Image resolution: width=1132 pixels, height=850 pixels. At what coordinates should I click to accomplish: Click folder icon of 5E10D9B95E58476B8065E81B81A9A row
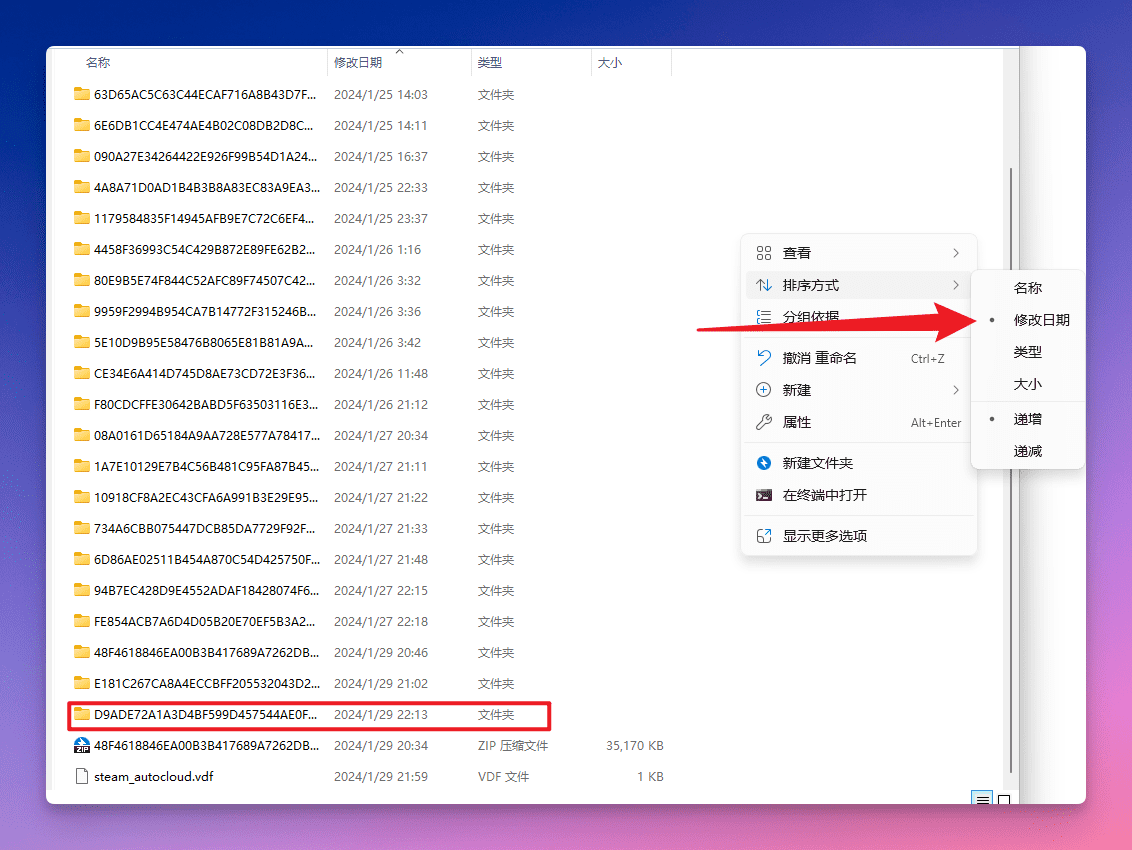click(x=82, y=342)
